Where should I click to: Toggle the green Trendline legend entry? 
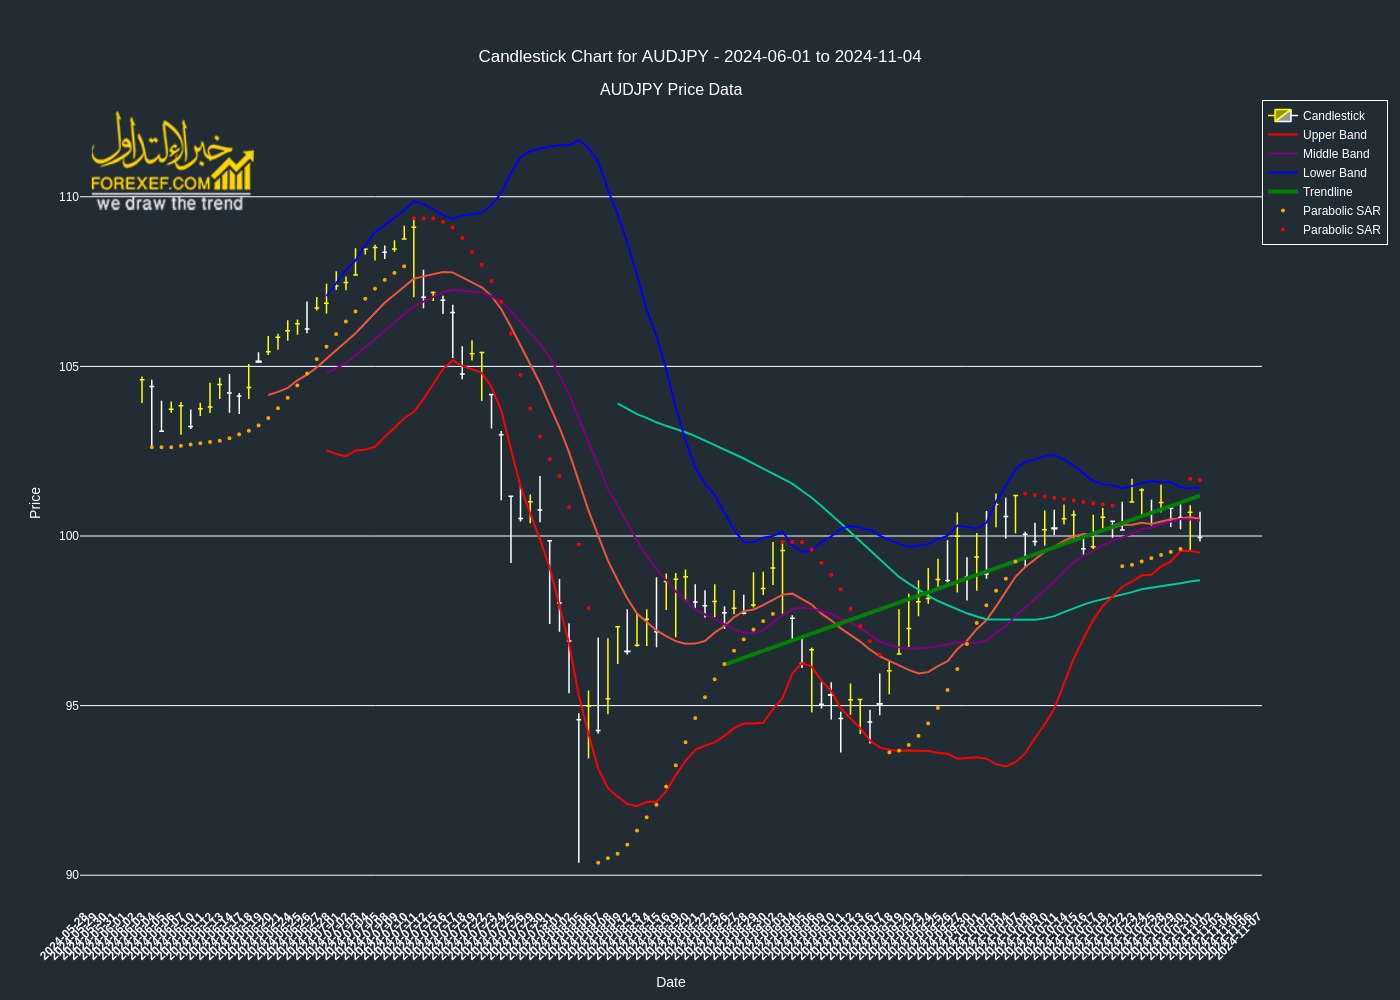pos(1324,192)
